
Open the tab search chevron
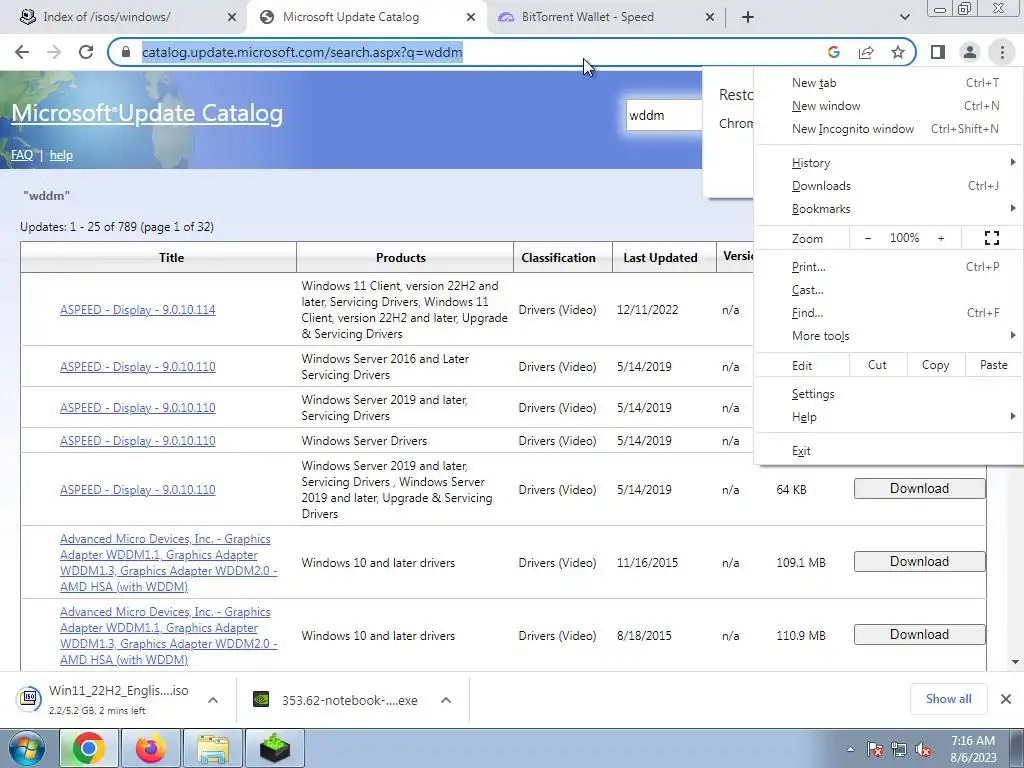[x=904, y=18]
